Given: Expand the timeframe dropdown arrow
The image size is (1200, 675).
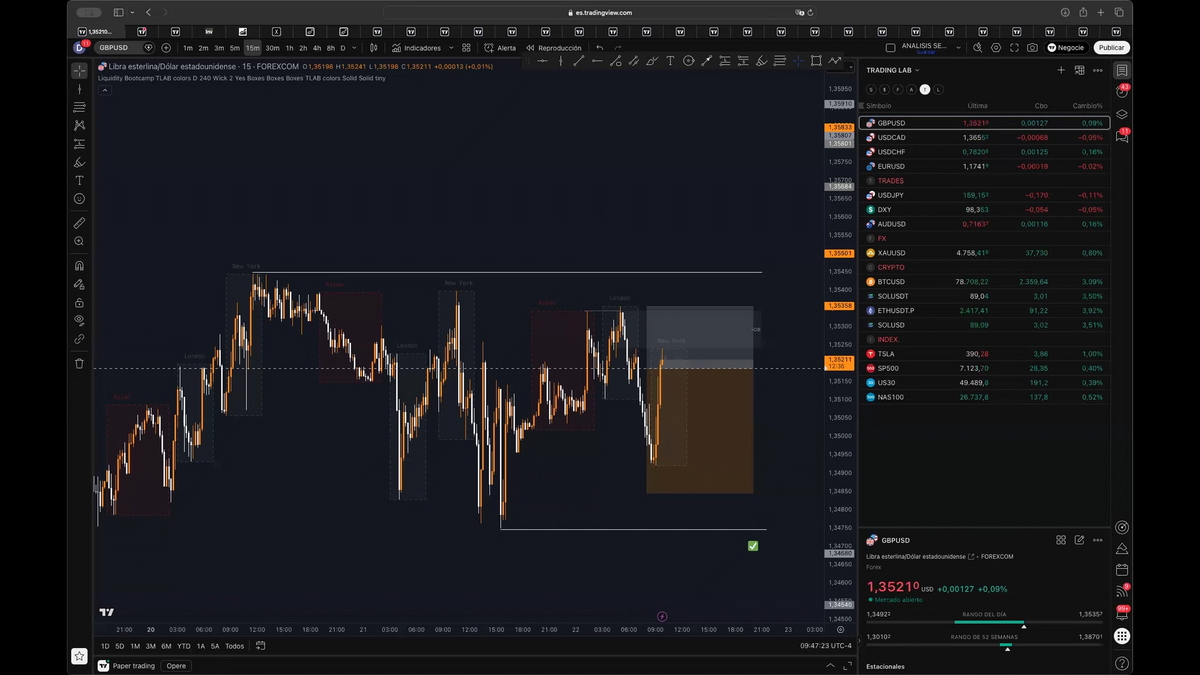Looking at the screenshot, I should tap(356, 47).
